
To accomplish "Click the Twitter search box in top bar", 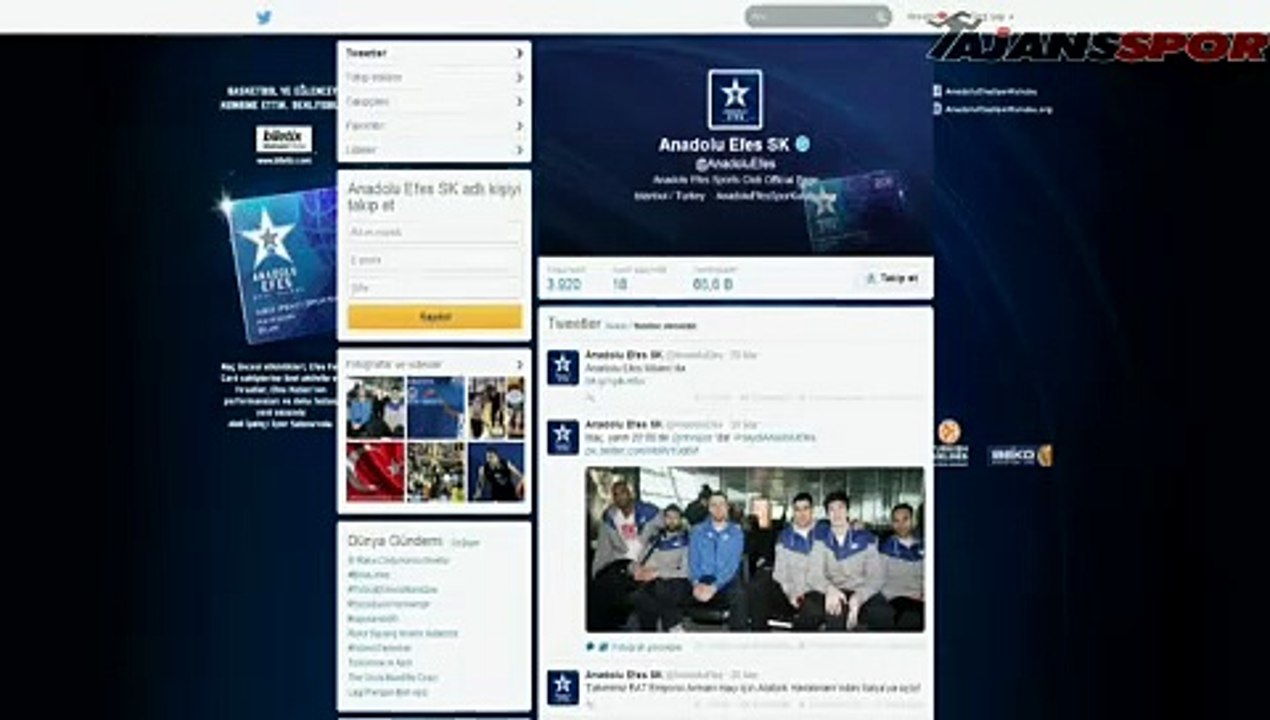I will (817, 17).
